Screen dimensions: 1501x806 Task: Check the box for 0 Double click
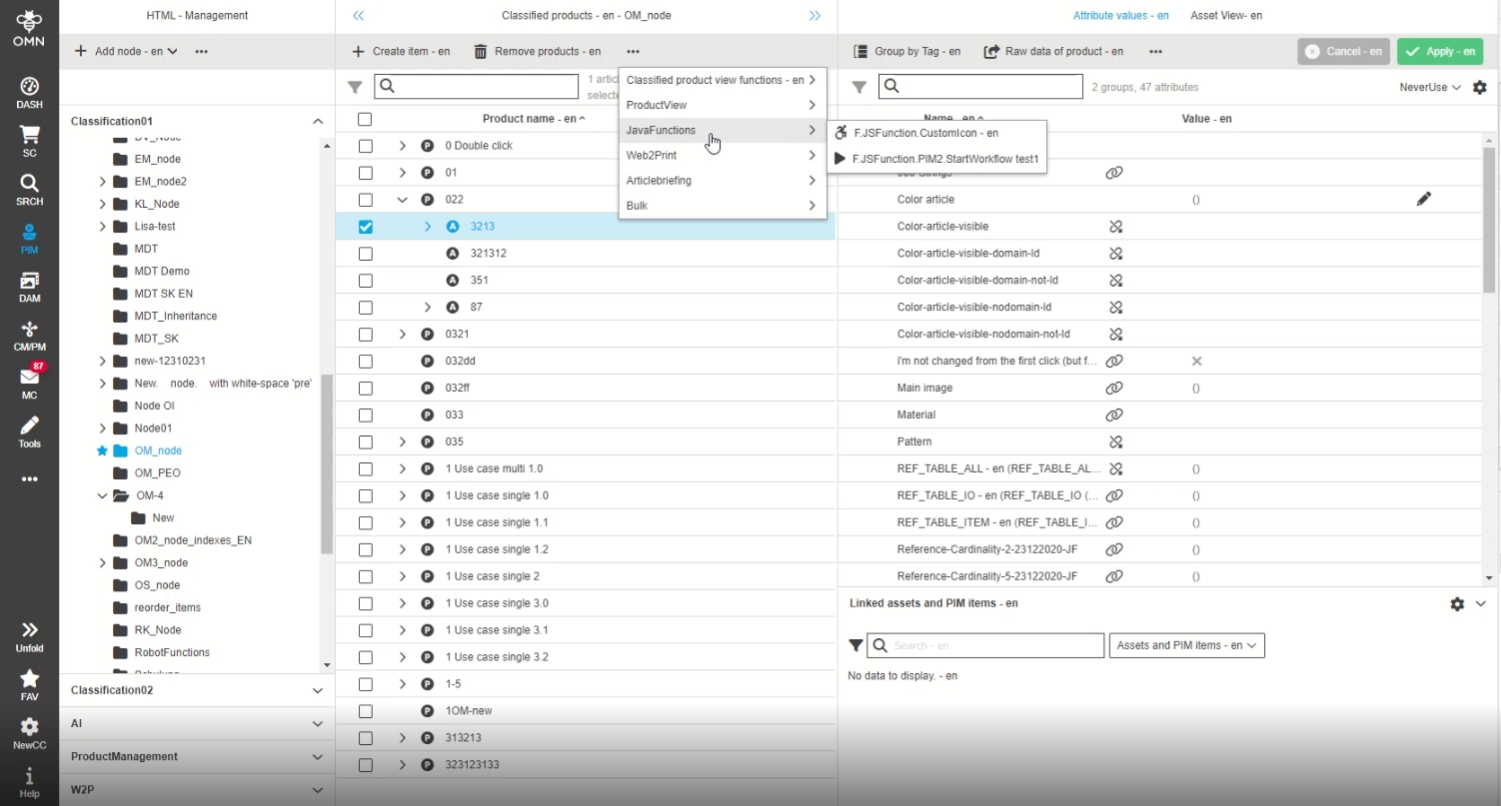[x=365, y=146]
